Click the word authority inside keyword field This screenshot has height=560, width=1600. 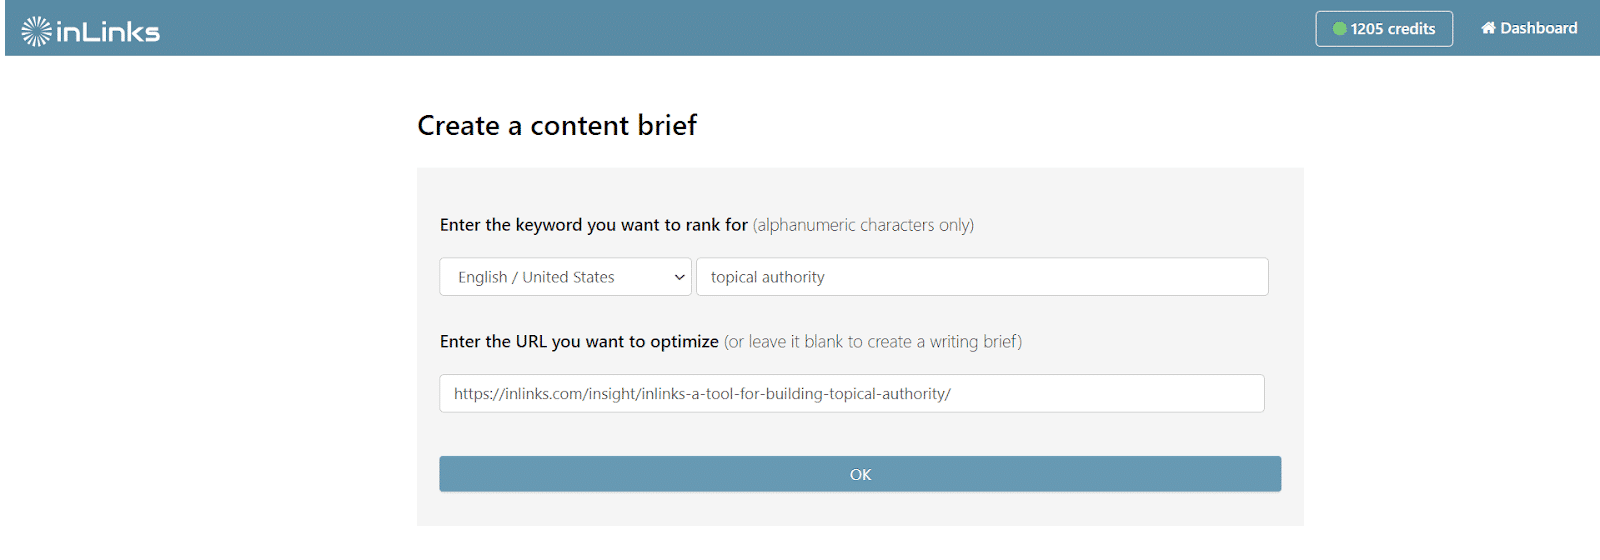coord(793,277)
